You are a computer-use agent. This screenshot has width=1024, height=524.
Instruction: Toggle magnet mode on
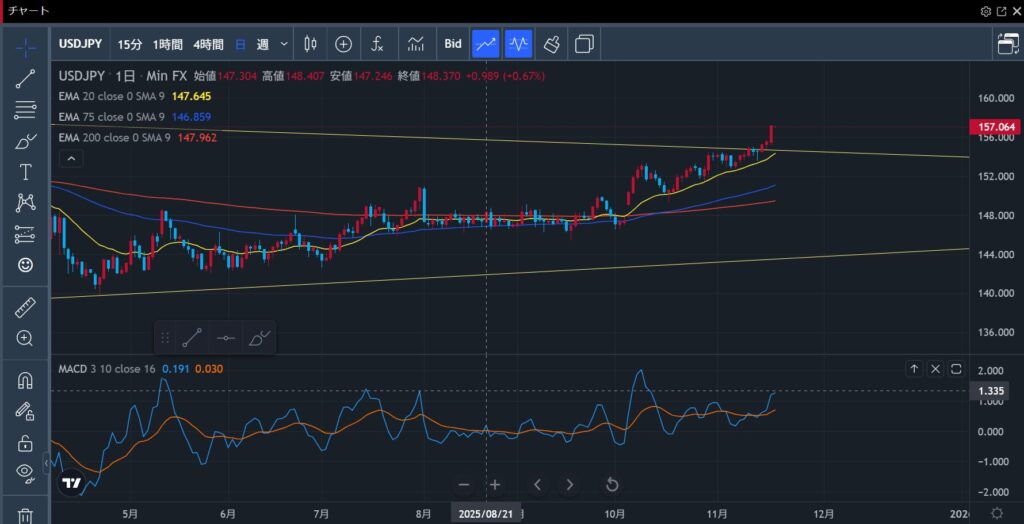pos(25,380)
